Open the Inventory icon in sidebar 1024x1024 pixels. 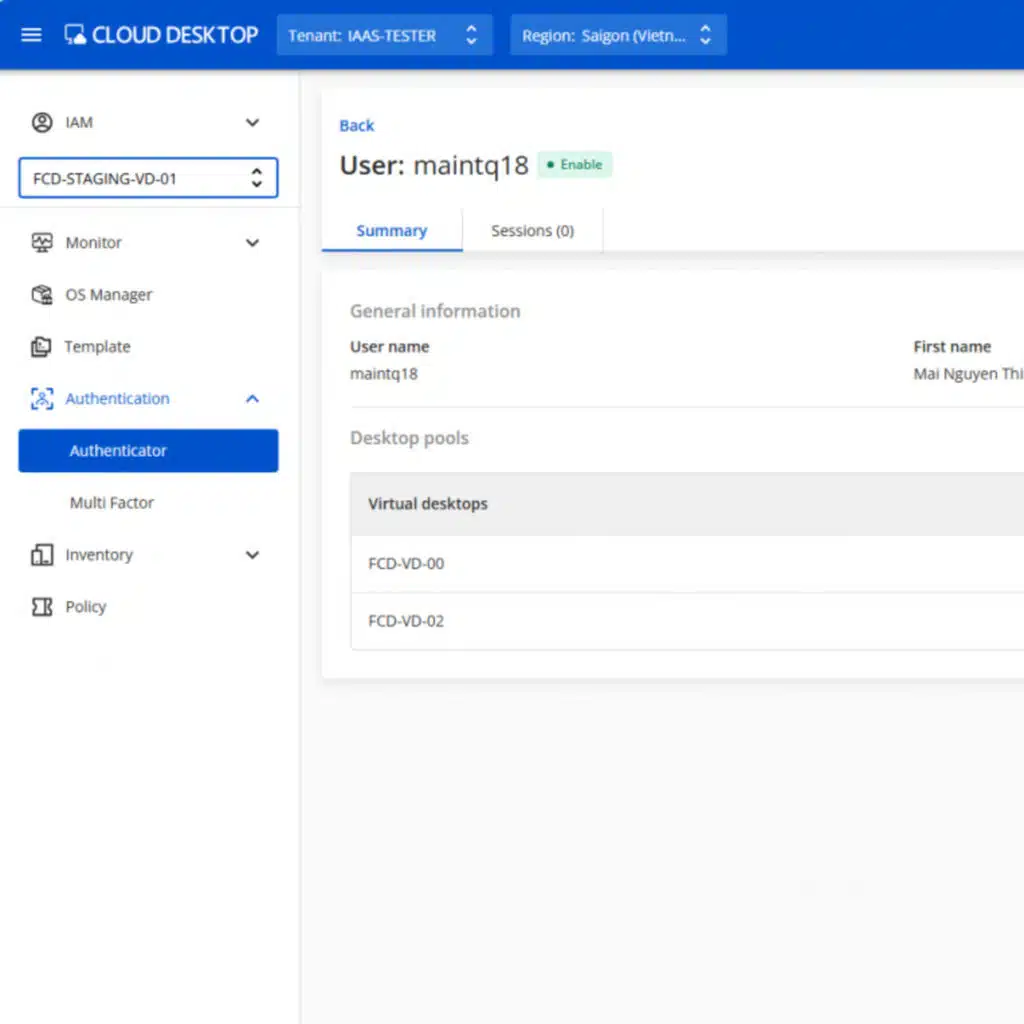tap(41, 554)
